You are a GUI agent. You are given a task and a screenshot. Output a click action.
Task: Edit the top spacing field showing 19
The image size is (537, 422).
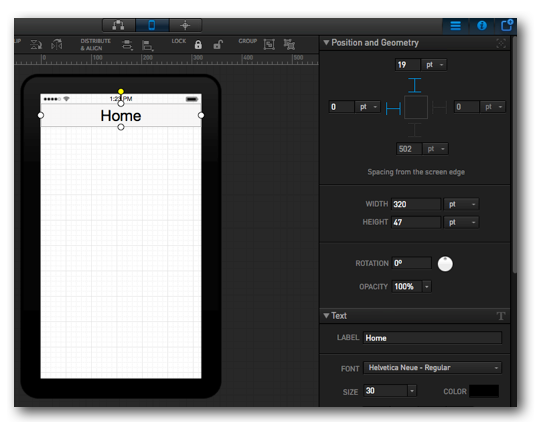pyautogui.click(x=408, y=65)
